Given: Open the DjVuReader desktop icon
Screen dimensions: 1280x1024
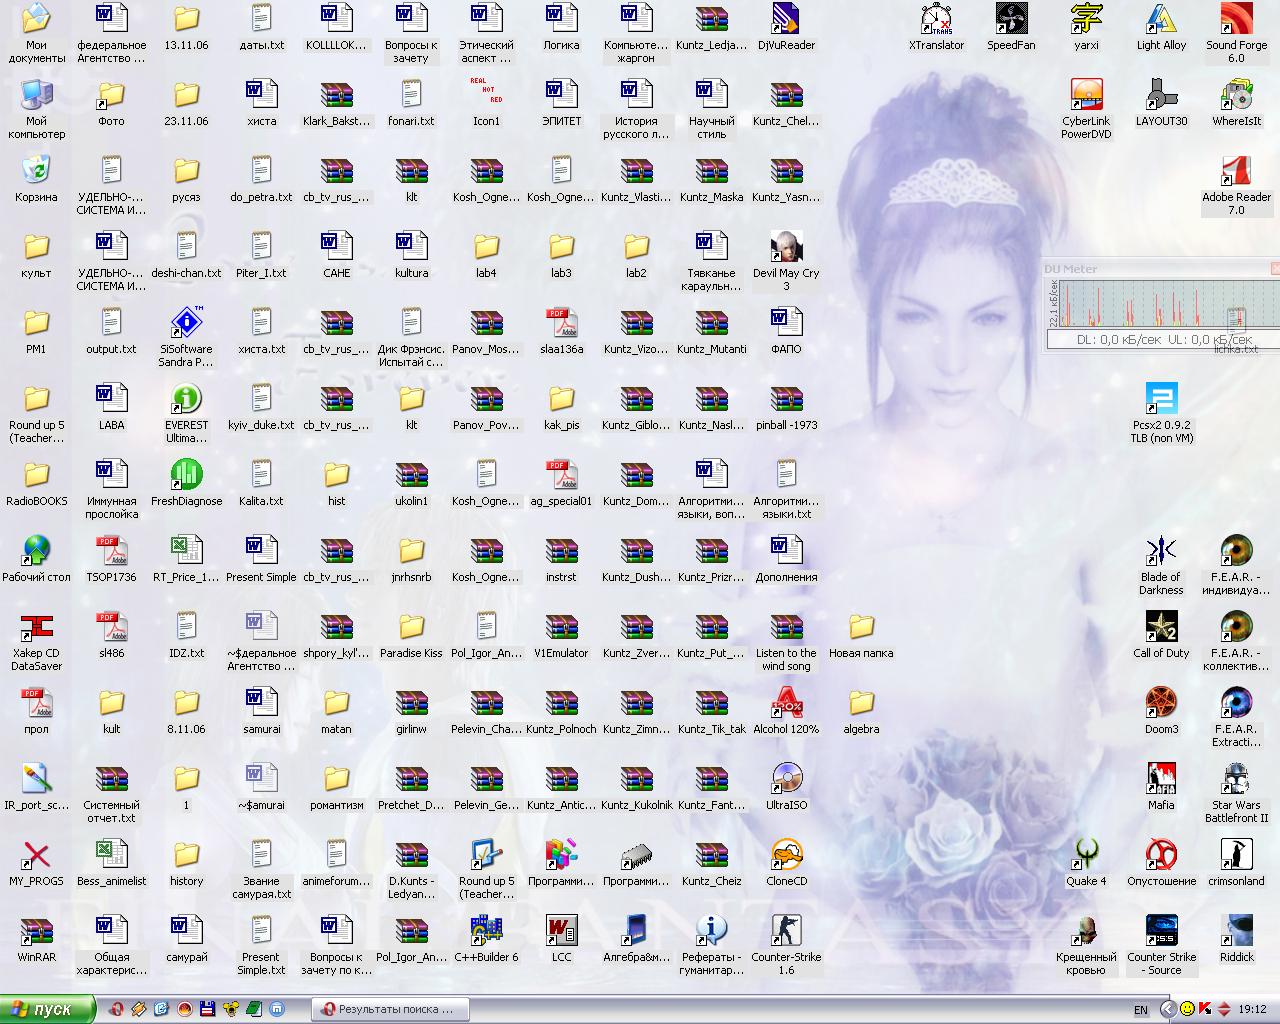Looking at the screenshot, I should pyautogui.click(x=786, y=20).
